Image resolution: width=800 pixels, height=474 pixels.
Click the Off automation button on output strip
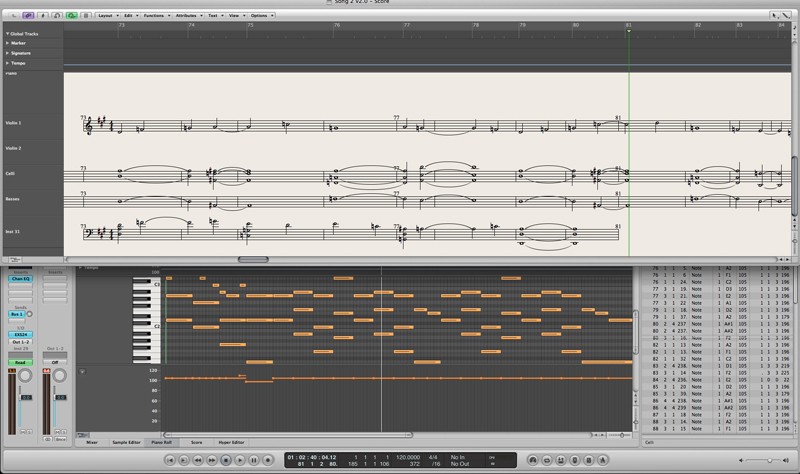point(55,362)
